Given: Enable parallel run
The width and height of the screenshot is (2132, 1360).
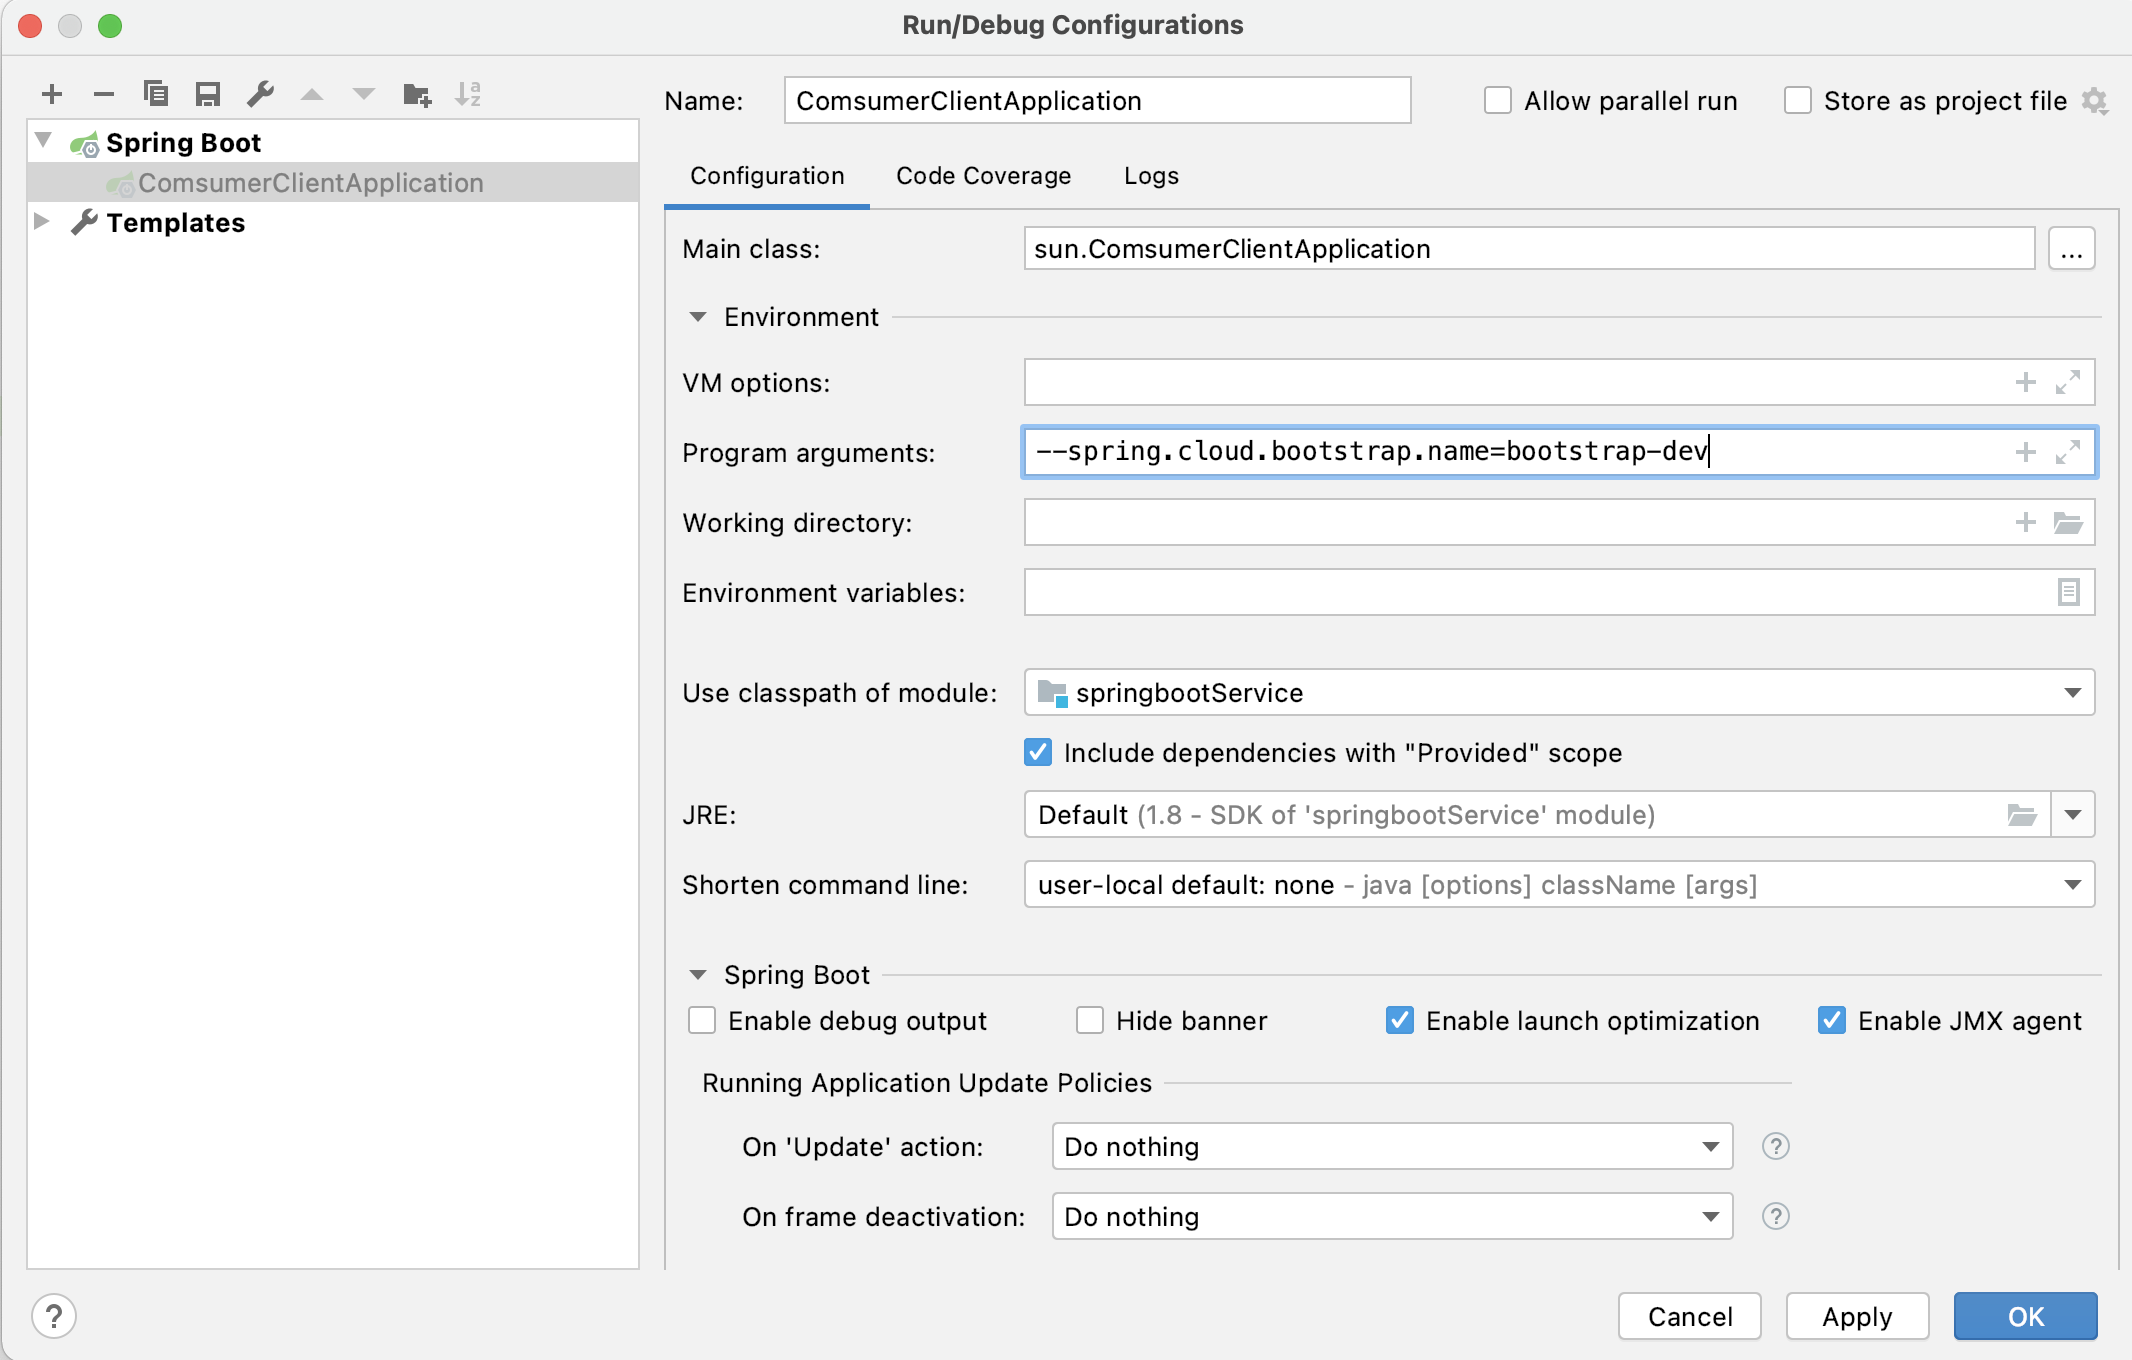Looking at the screenshot, I should coord(1498,100).
